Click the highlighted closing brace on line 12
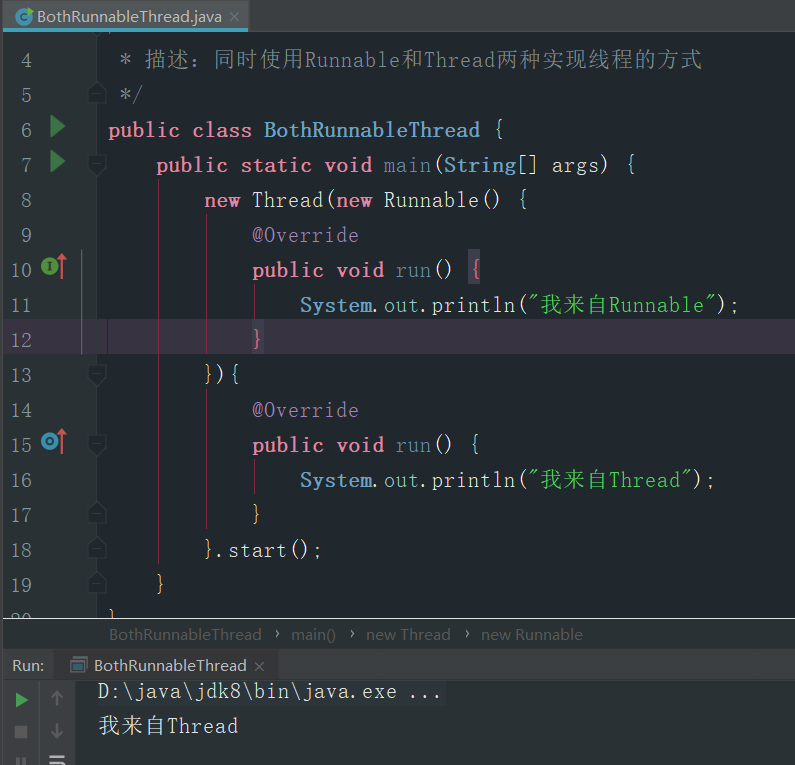Image resolution: width=795 pixels, height=765 pixels. [257, 338]
